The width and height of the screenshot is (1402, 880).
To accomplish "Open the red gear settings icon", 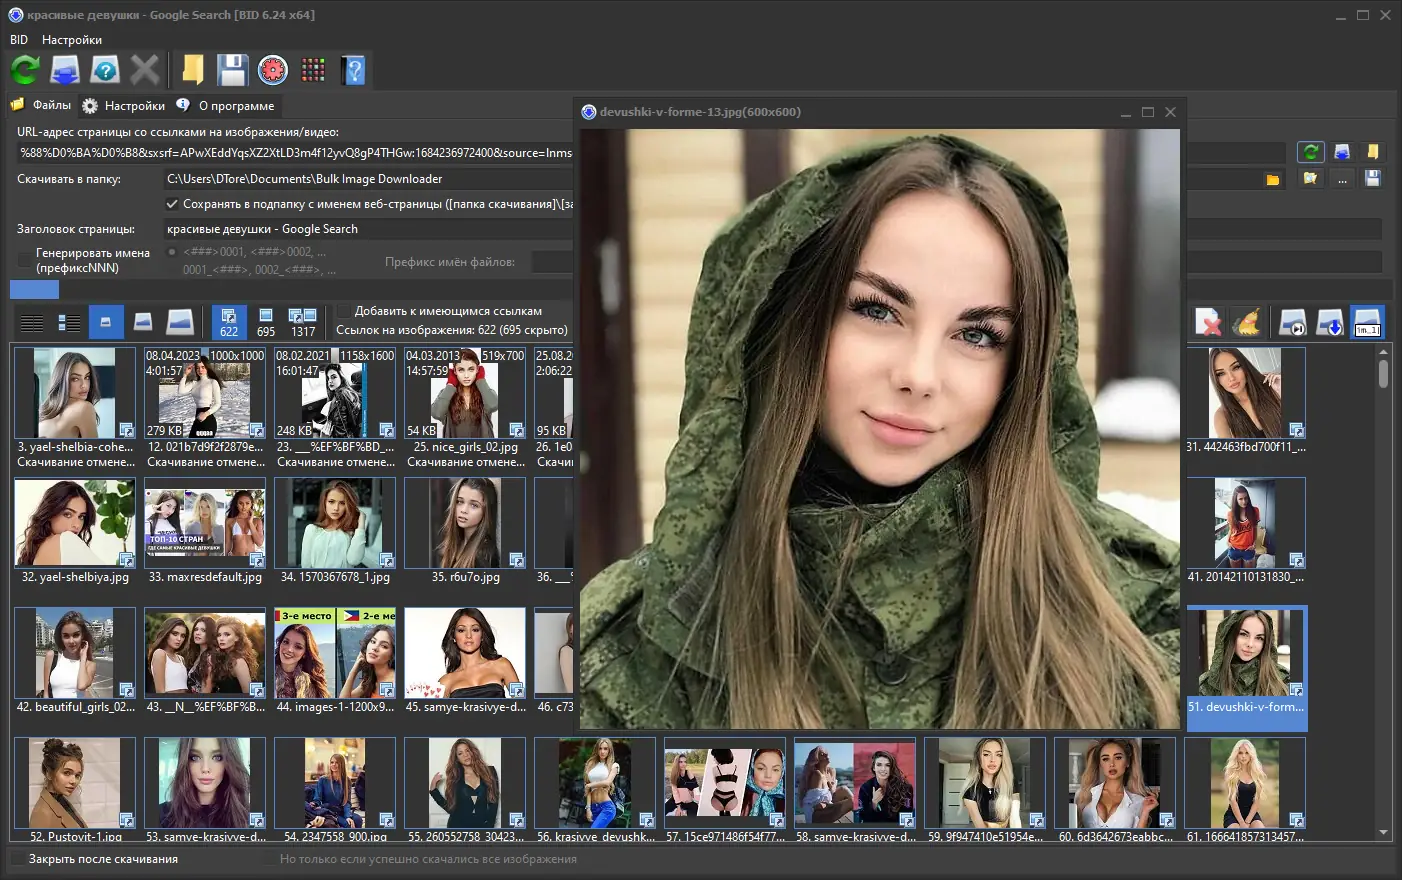I will click(273, 70).
